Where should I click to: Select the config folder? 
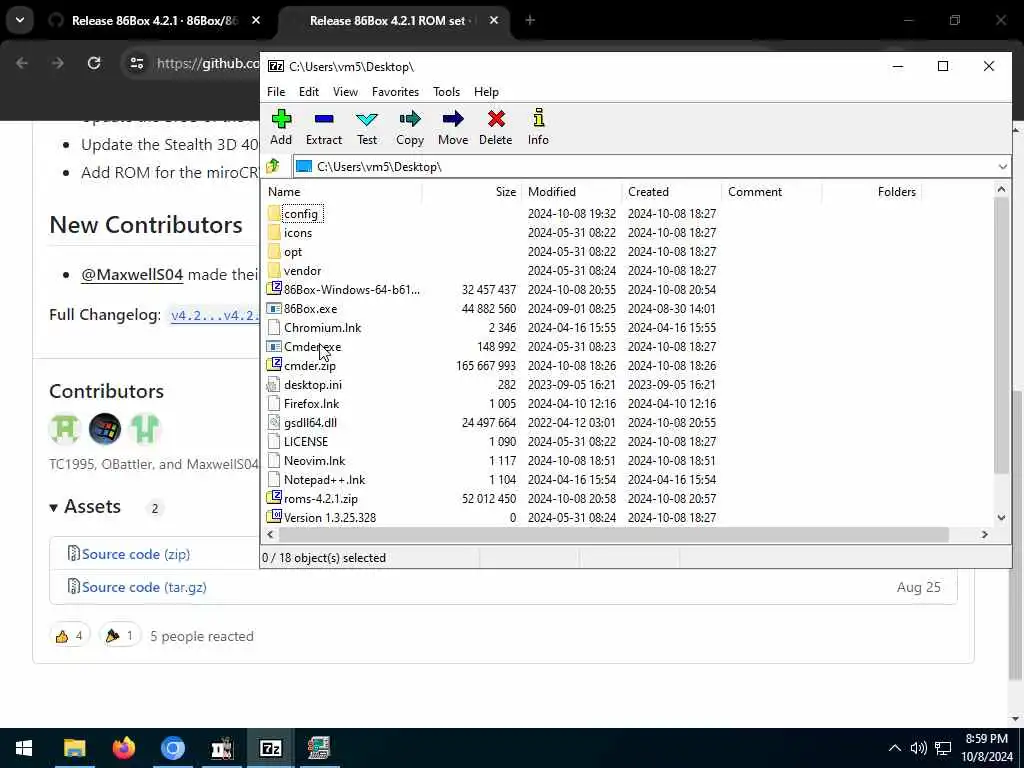pyautogui.click(x=300, y=214)
